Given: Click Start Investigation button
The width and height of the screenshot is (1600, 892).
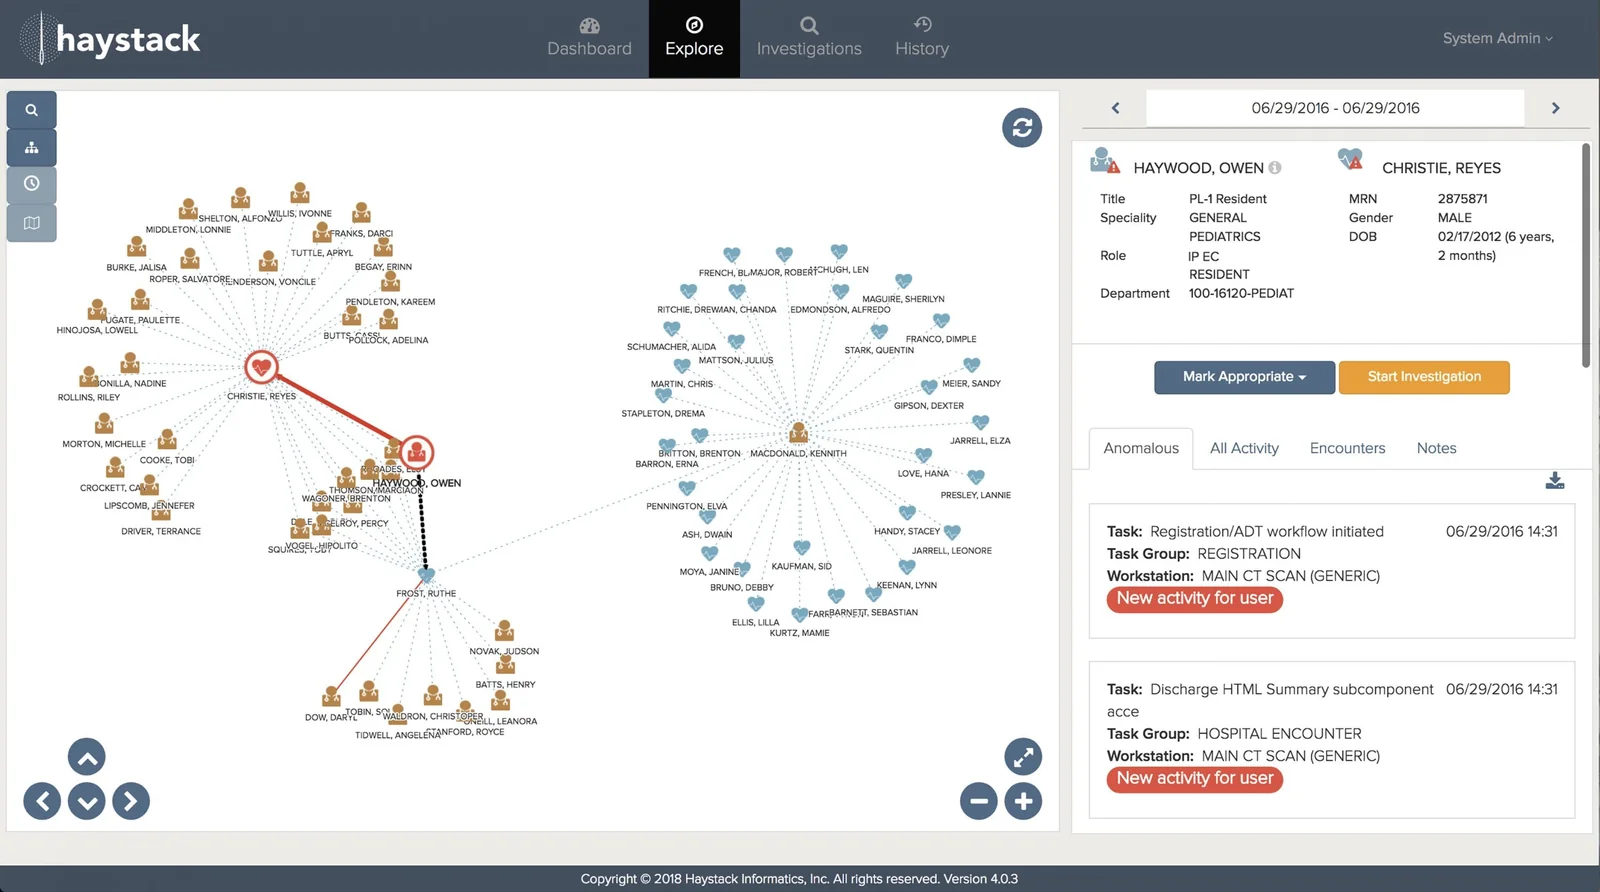Looking at the screenshot, I should tap(1424, 377).
